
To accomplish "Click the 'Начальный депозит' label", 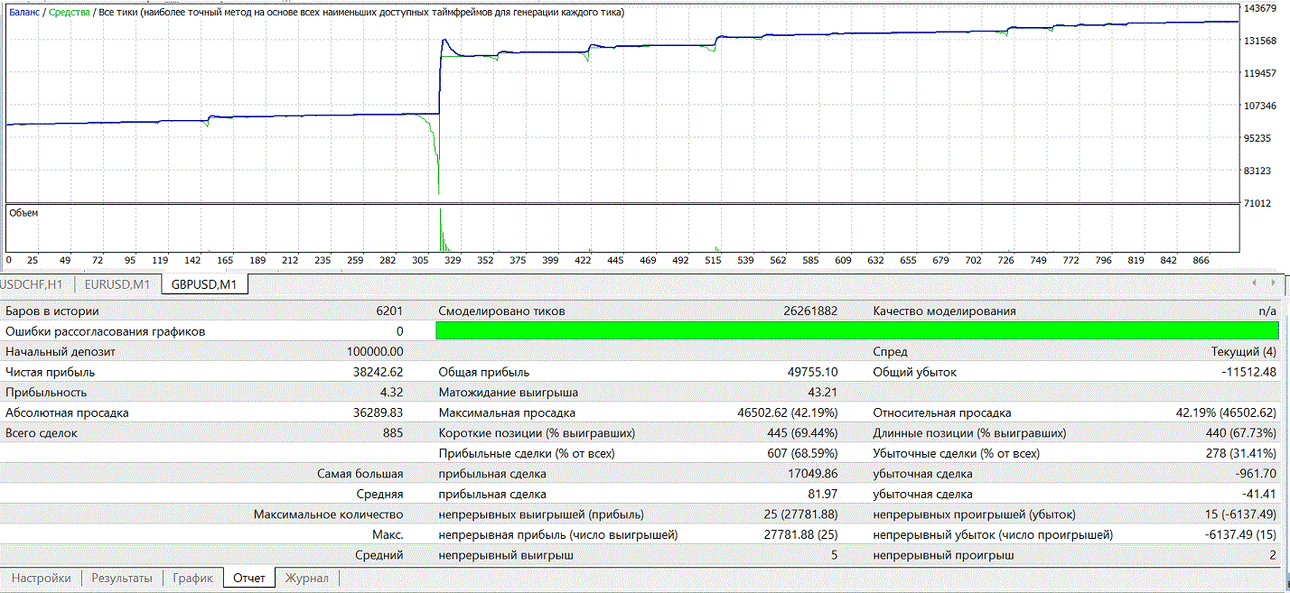I will pos(60,352).
